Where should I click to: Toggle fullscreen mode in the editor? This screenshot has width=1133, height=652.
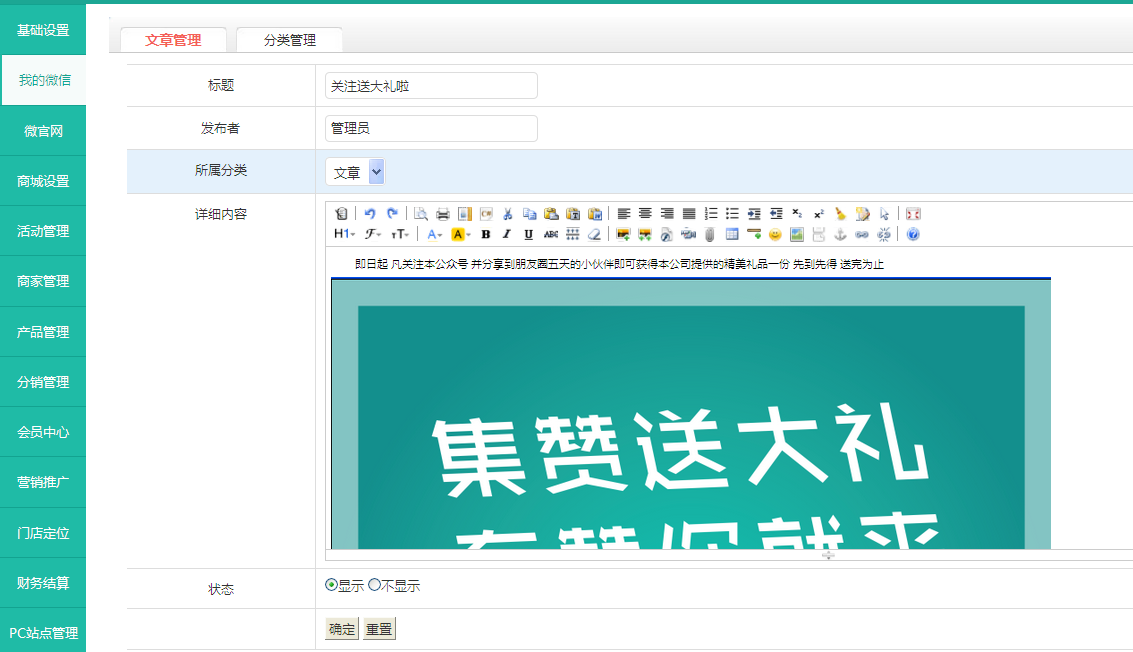coord(912,213)
